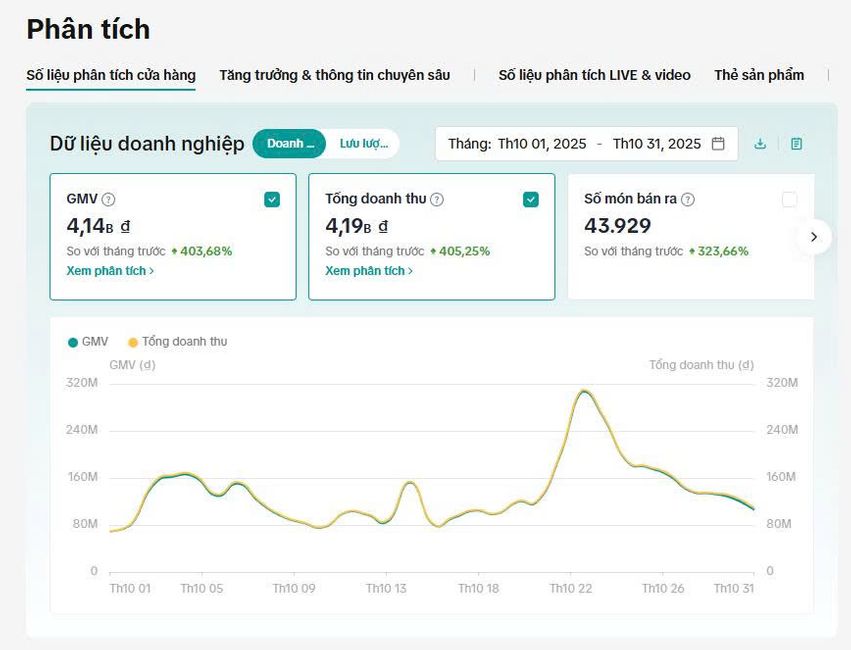Click the download data icon
The image size is (851, 650).
coord(760,144)
